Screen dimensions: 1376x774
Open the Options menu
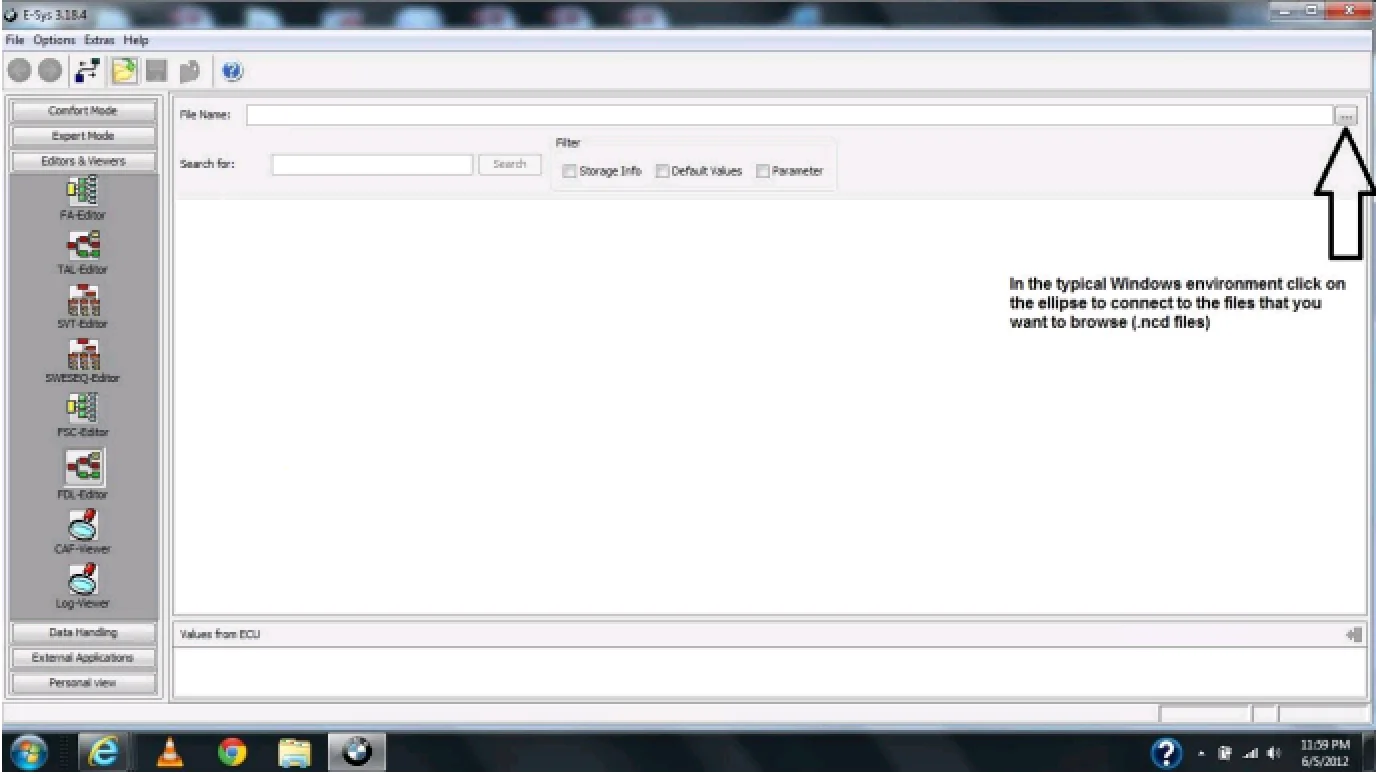click(54, 40)
